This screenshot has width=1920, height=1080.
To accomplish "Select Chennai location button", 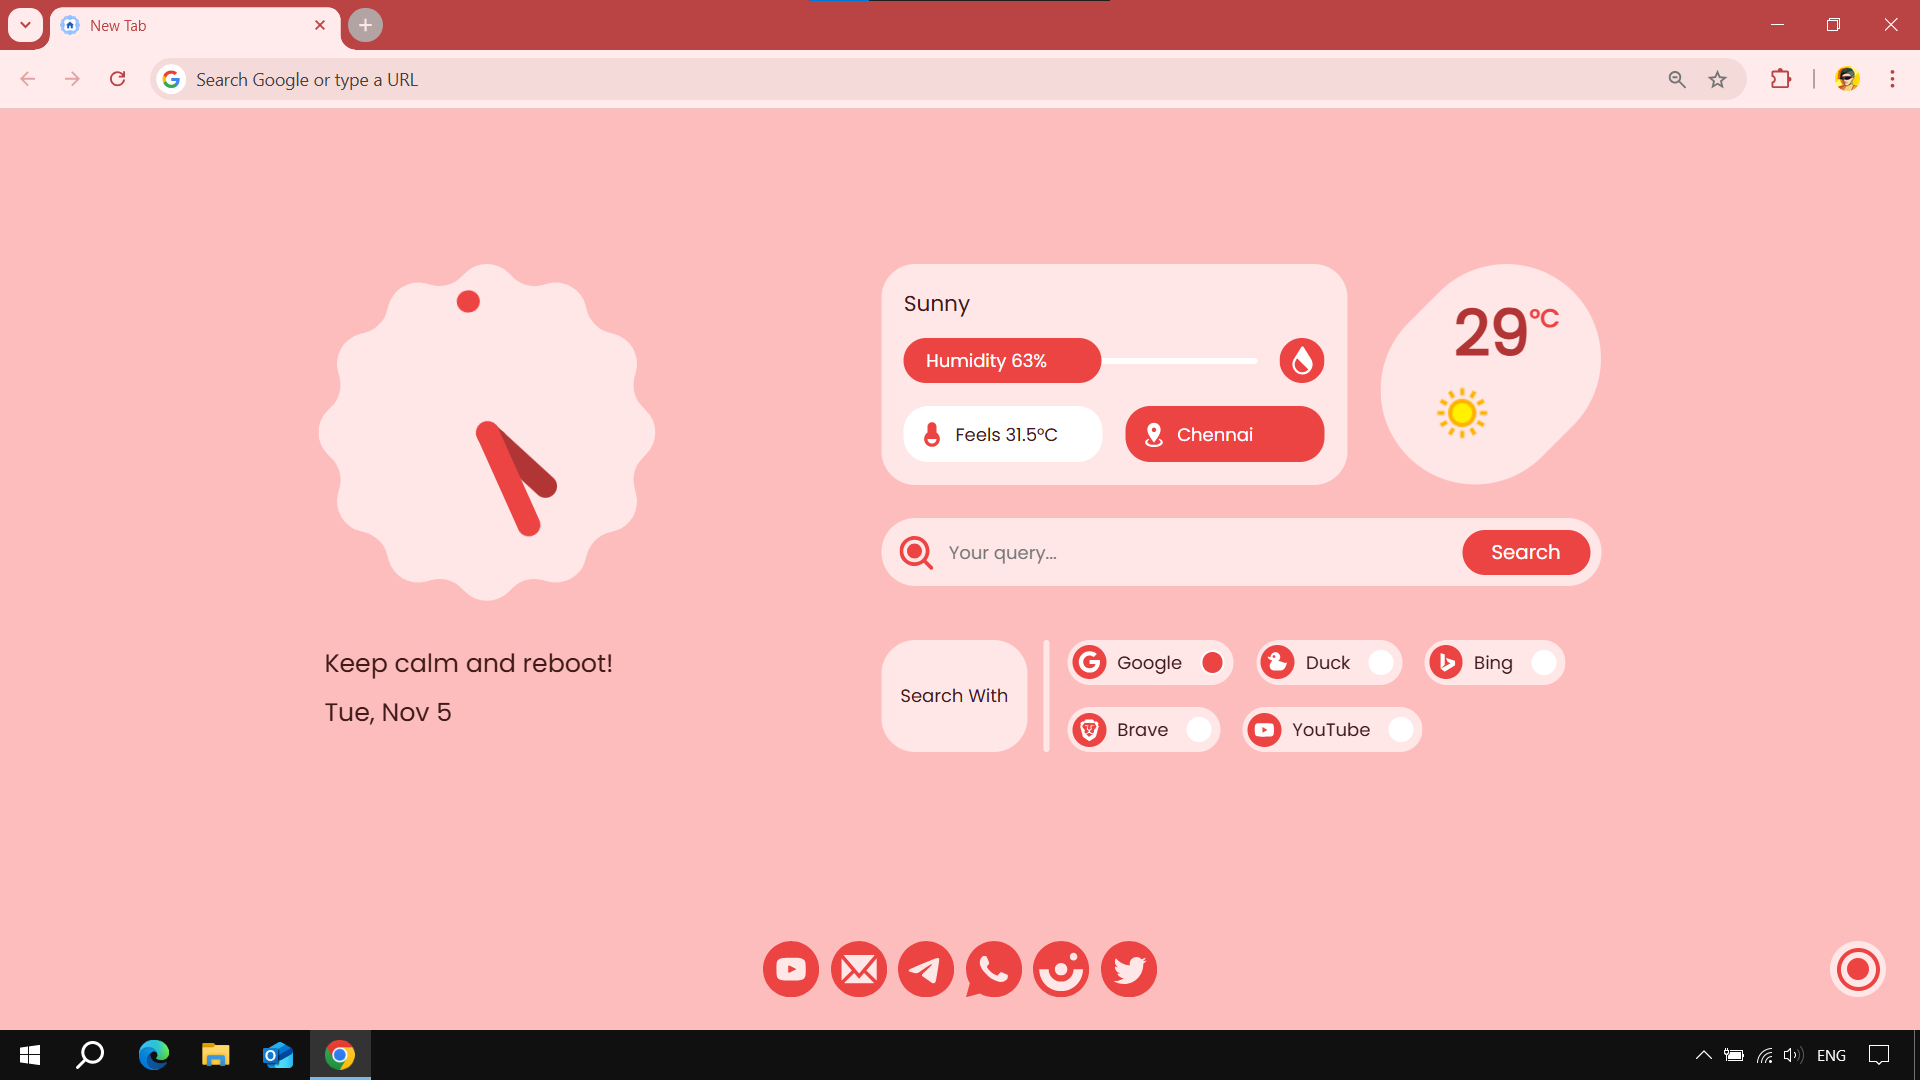I will click(1224, 434).
